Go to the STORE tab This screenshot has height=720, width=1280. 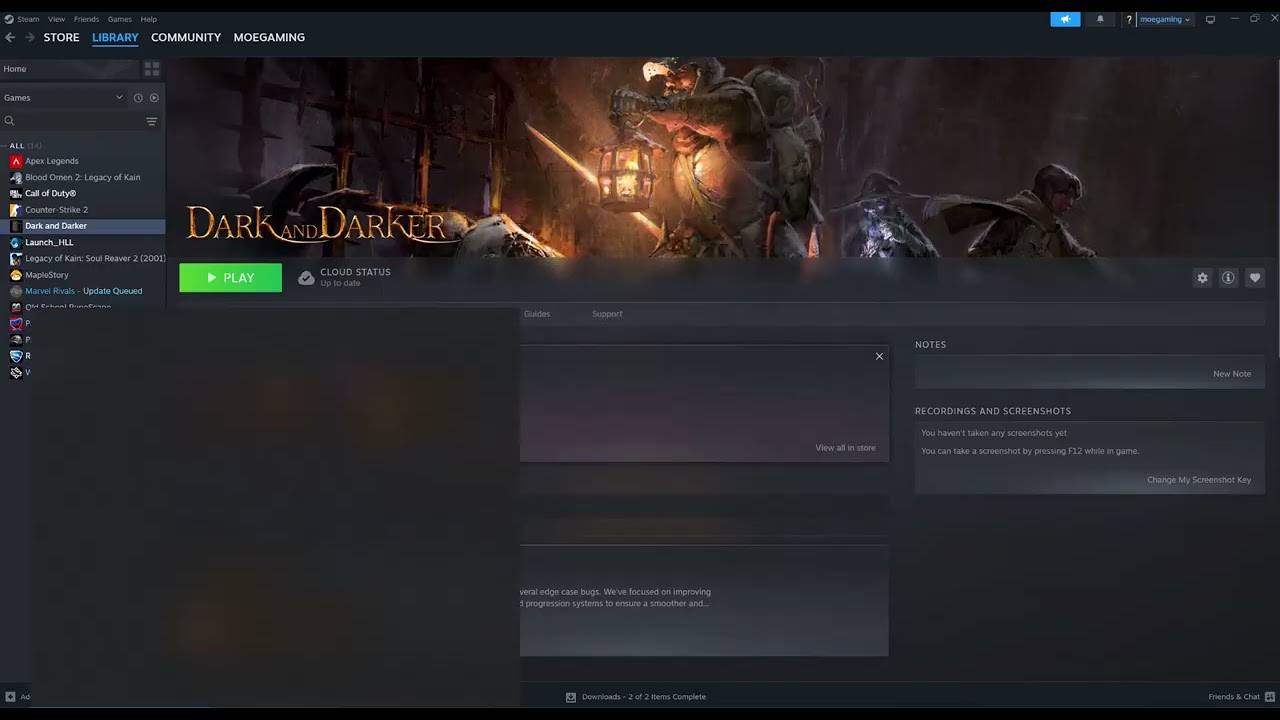point(61,37)
